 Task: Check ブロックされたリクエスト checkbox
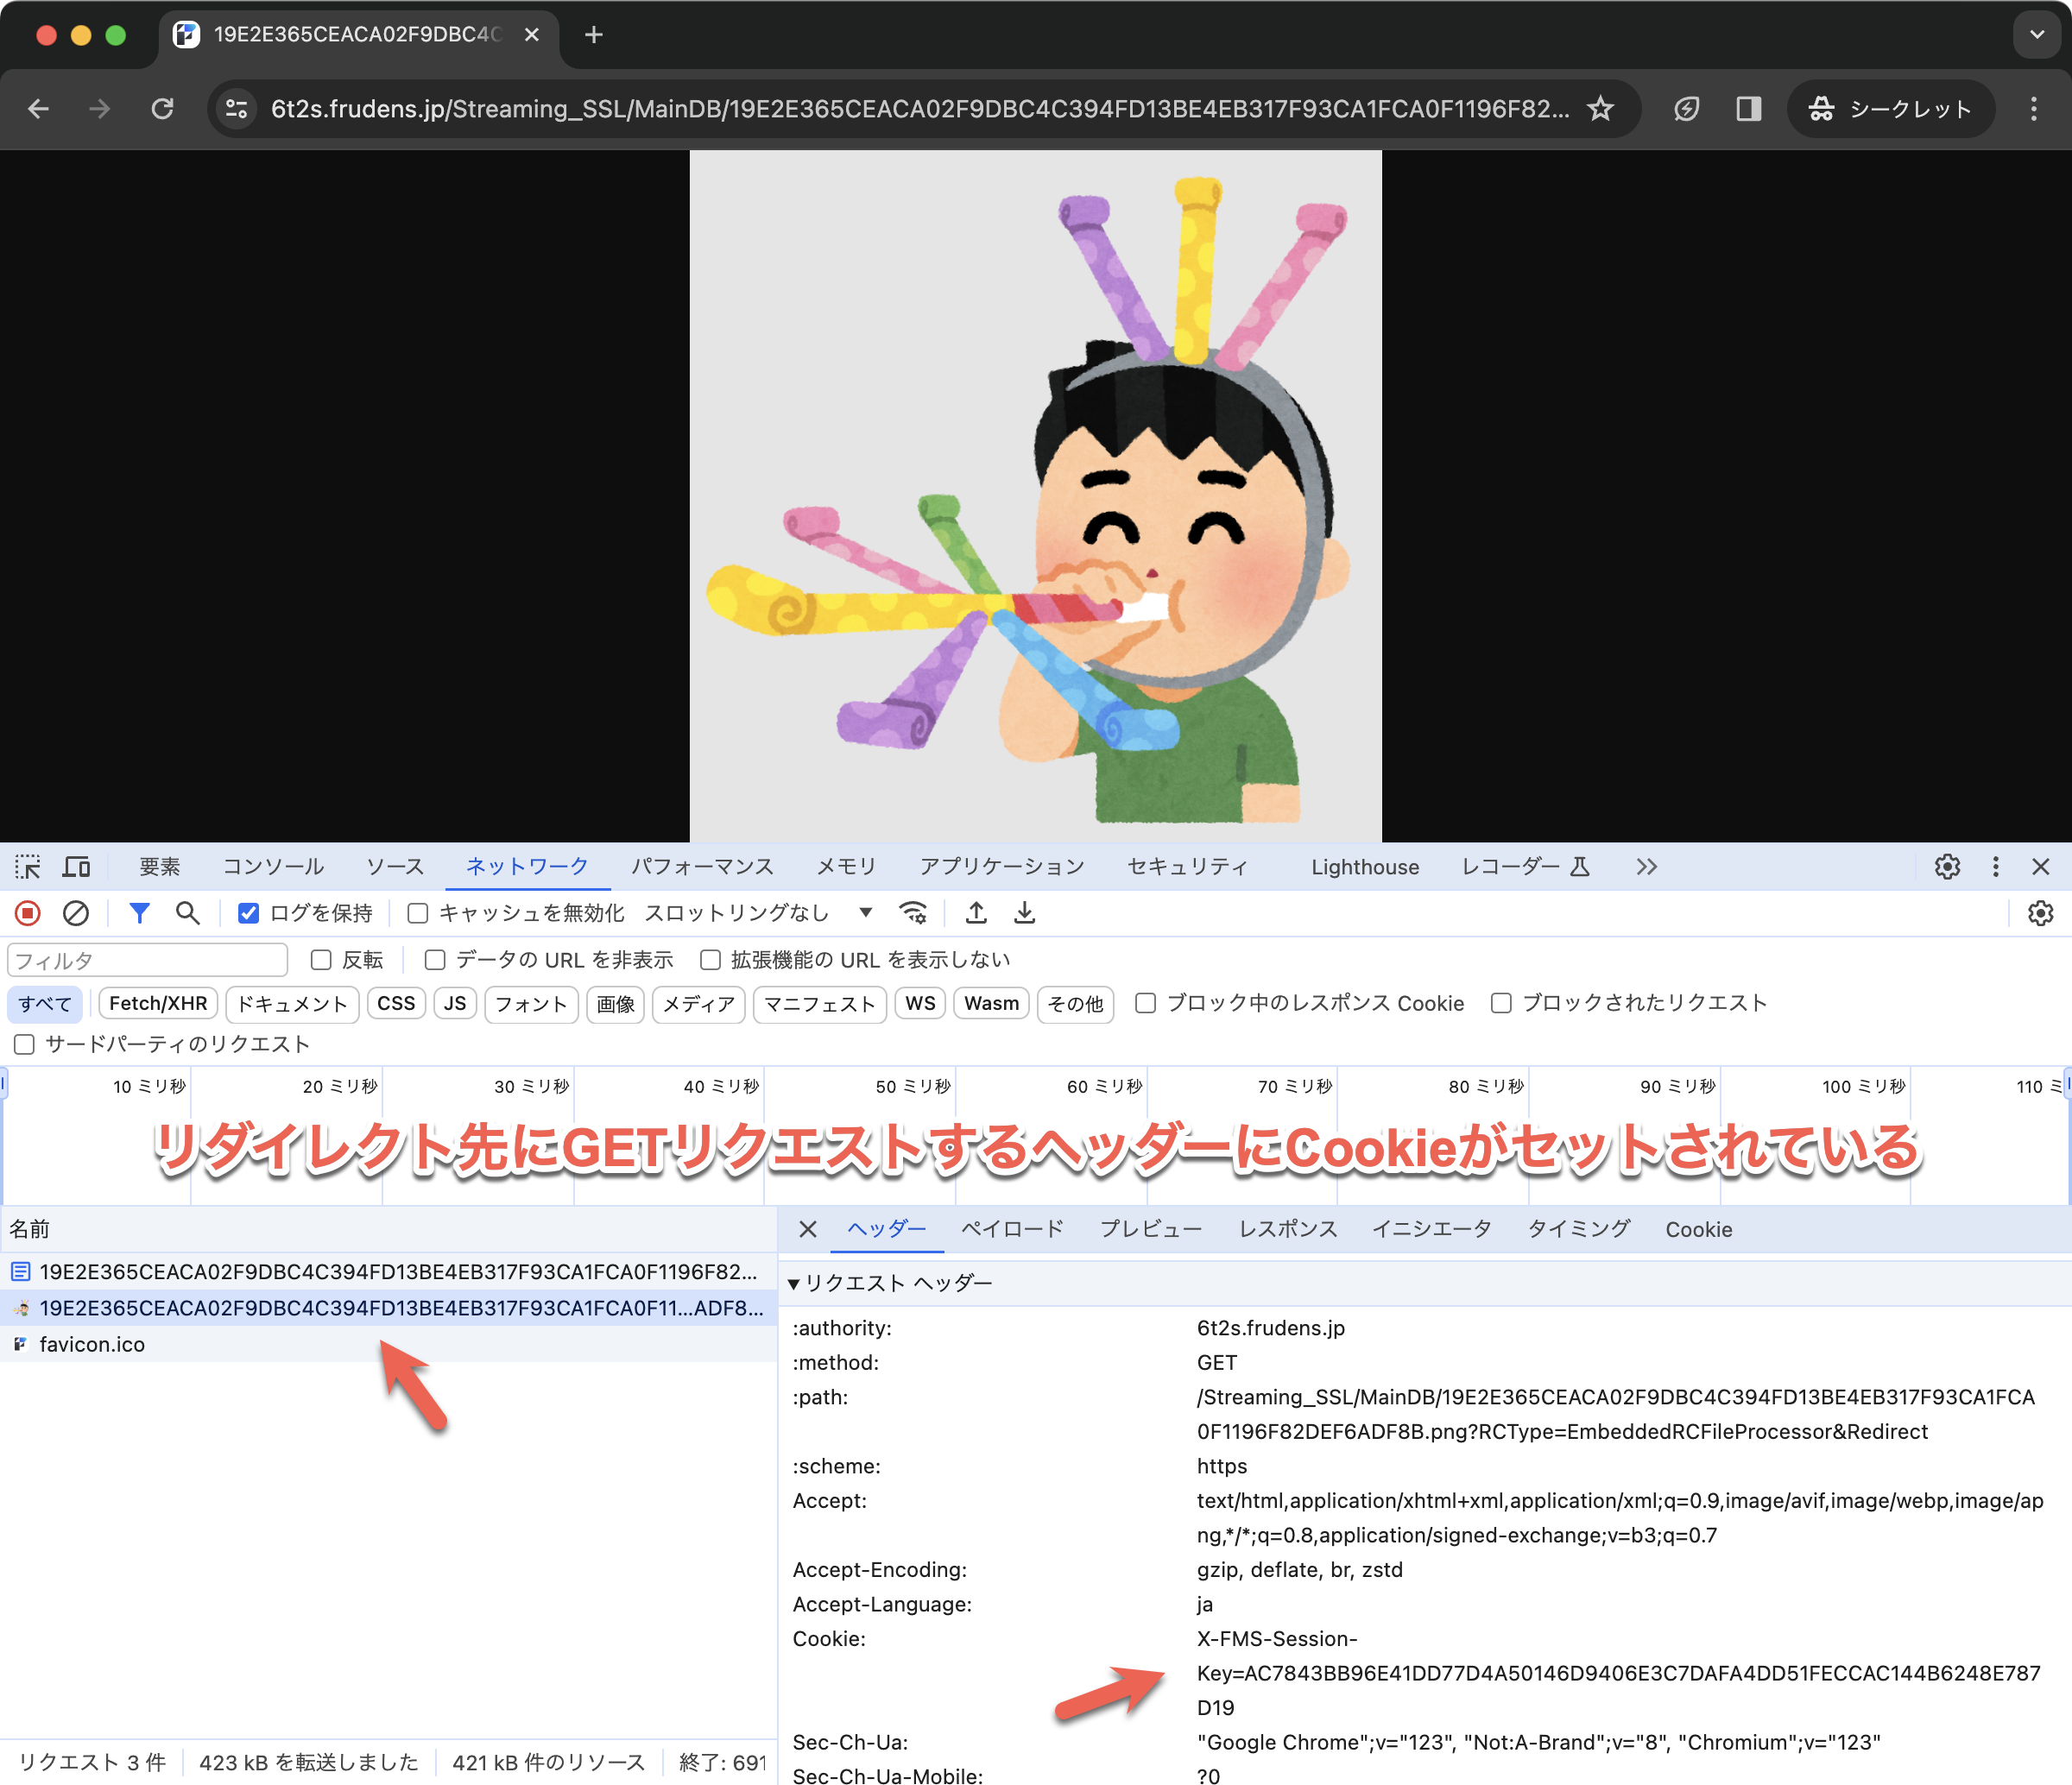click(x=1501, y=1003)
